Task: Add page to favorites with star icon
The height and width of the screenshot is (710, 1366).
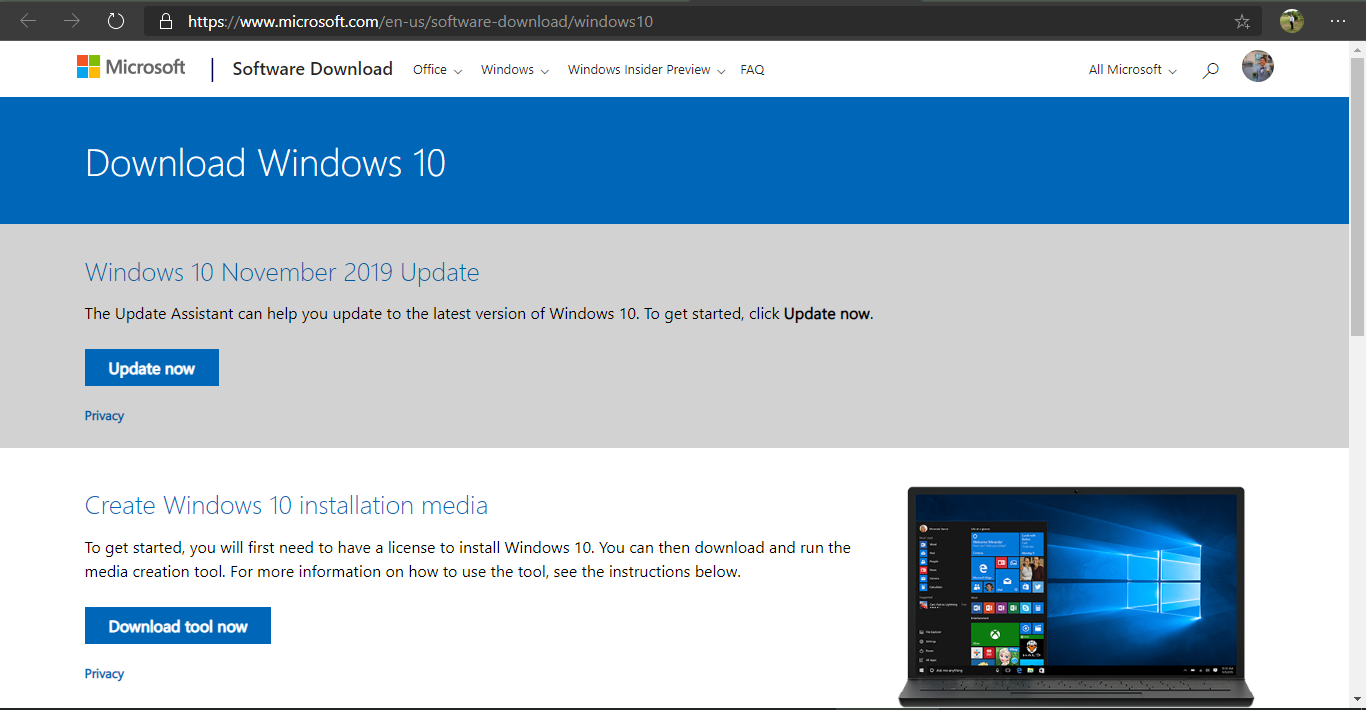Action: pyautogui.click(x=1242, y=21)
